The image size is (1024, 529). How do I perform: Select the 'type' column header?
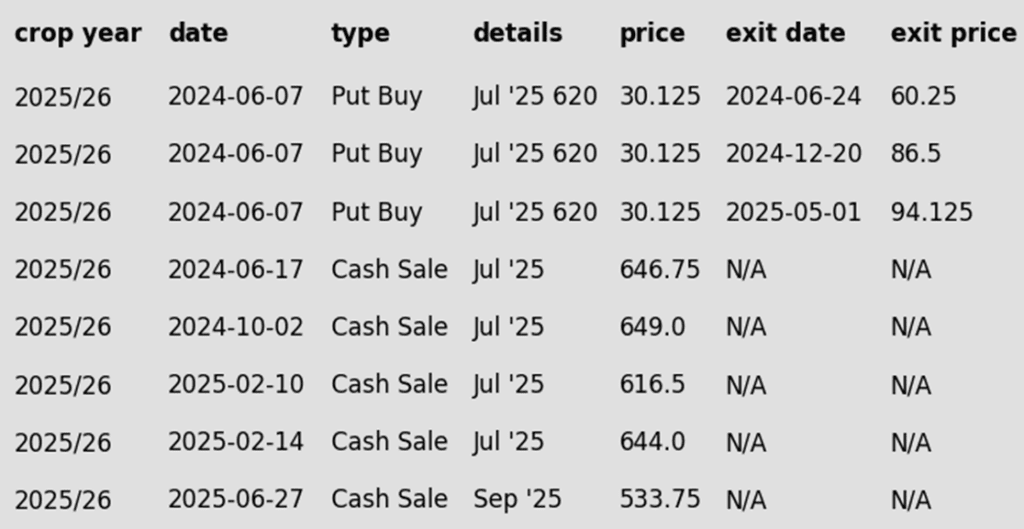(x=360, y=33)
